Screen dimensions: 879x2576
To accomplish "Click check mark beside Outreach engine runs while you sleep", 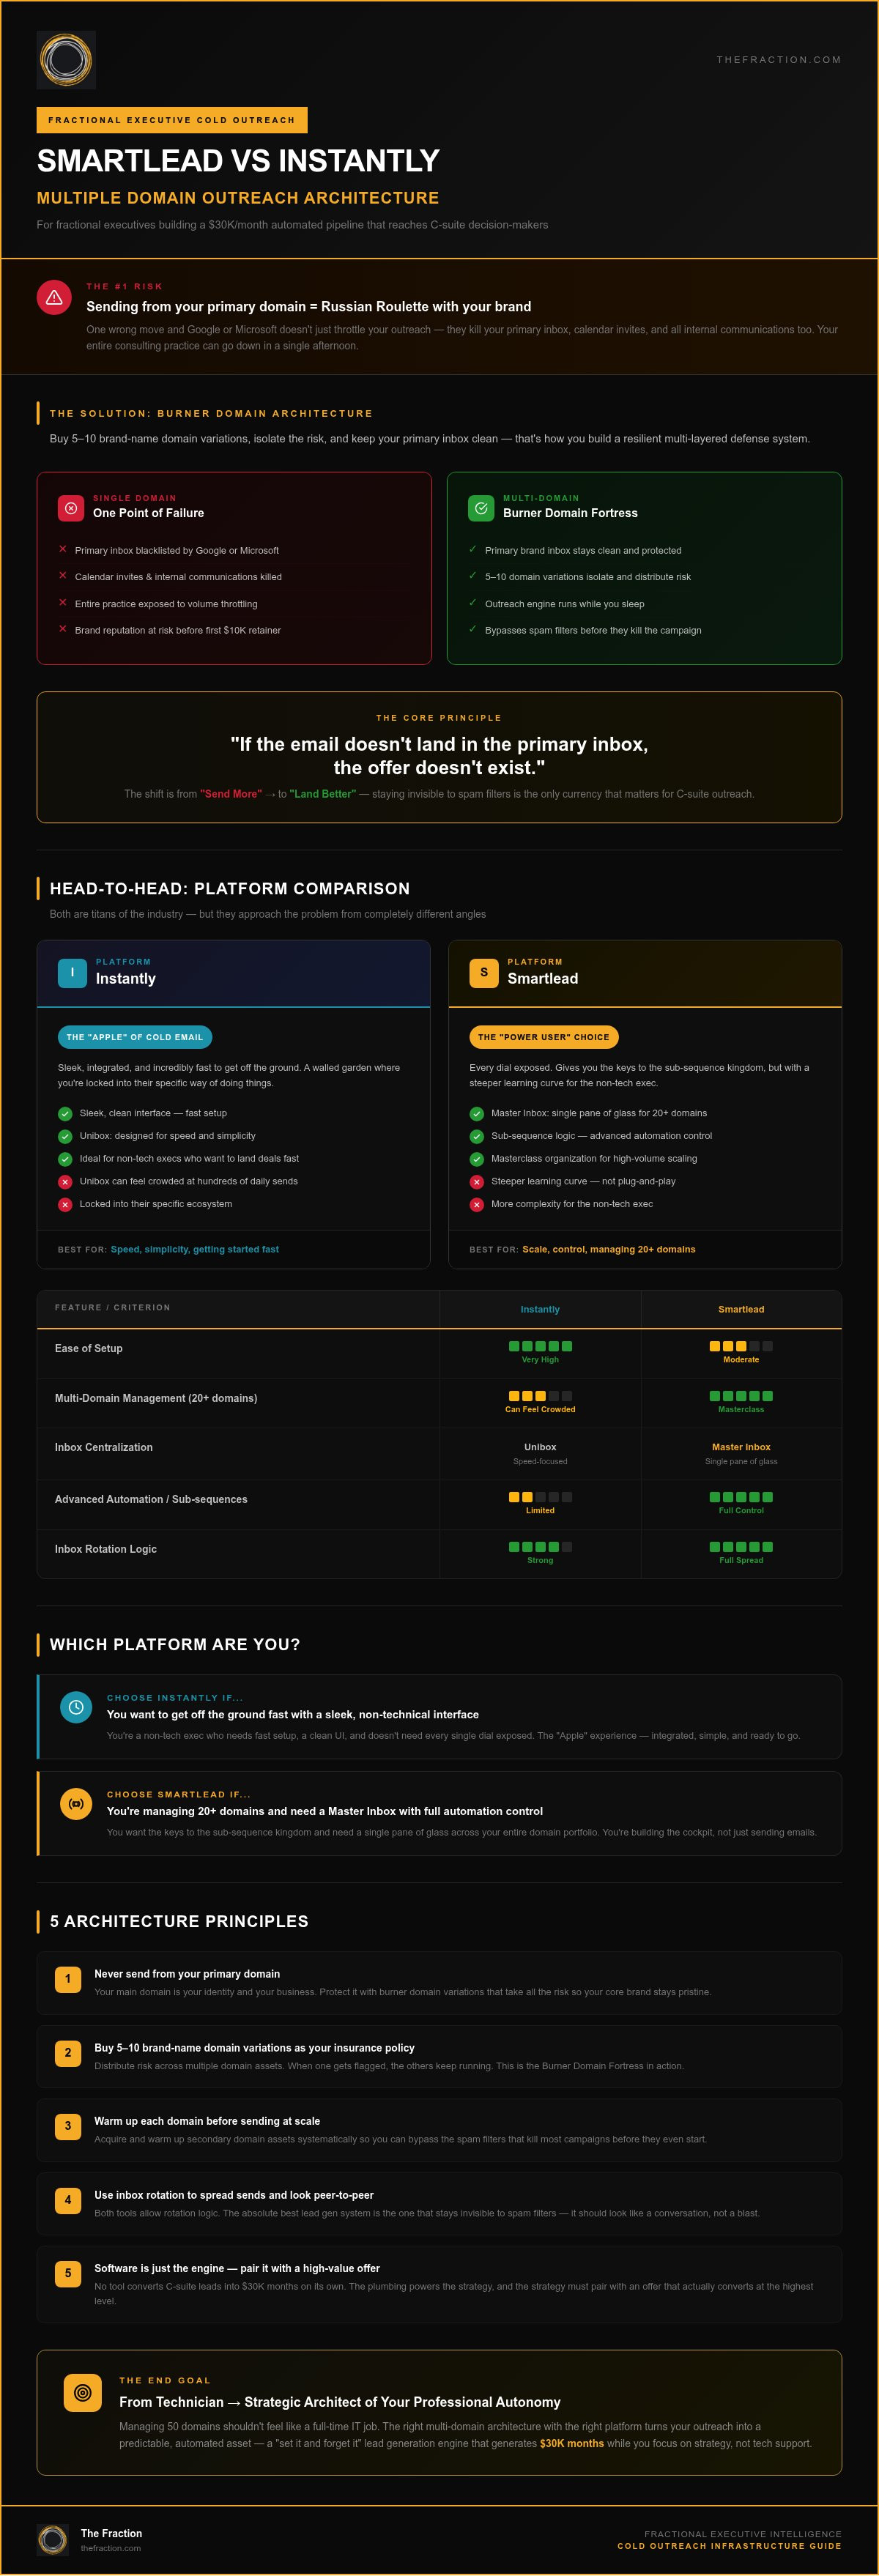I will point(473,602).
